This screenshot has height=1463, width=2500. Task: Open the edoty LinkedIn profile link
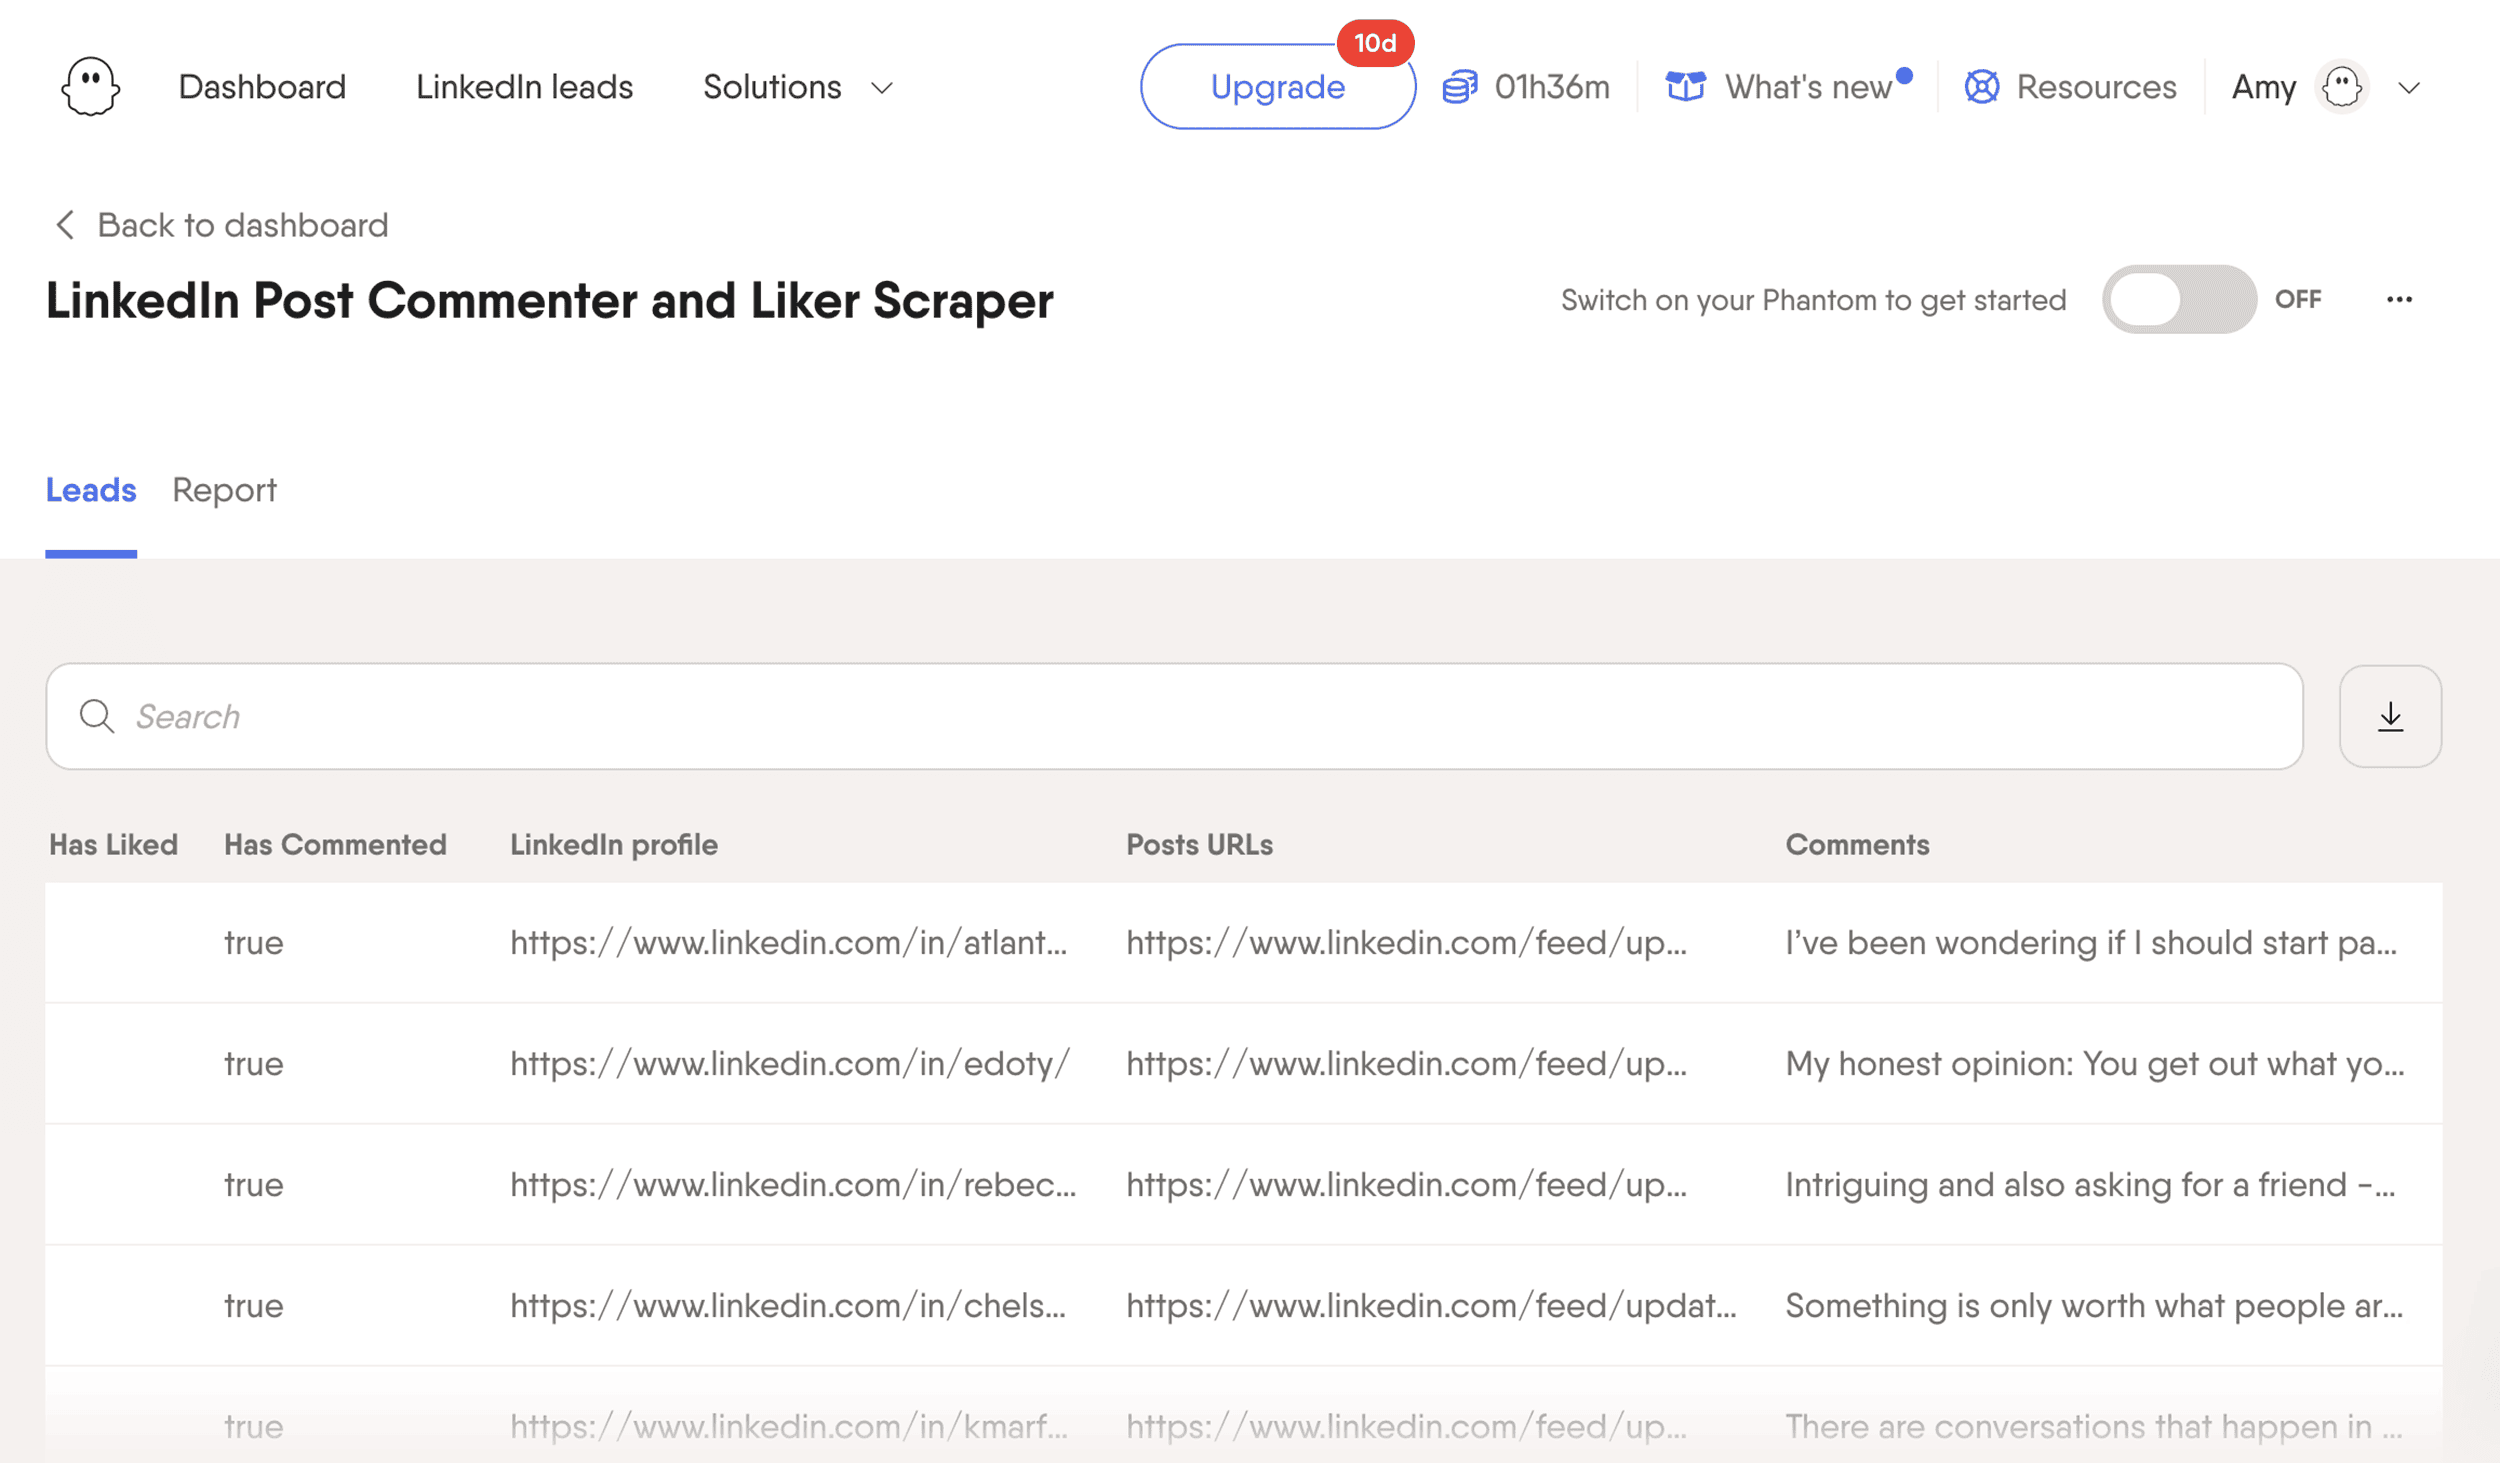[x=789, y=1063]
